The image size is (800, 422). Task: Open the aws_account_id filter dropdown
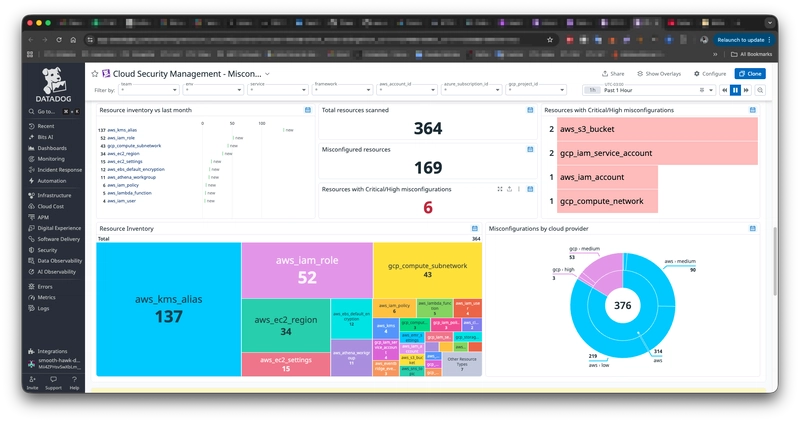[407, 90]
